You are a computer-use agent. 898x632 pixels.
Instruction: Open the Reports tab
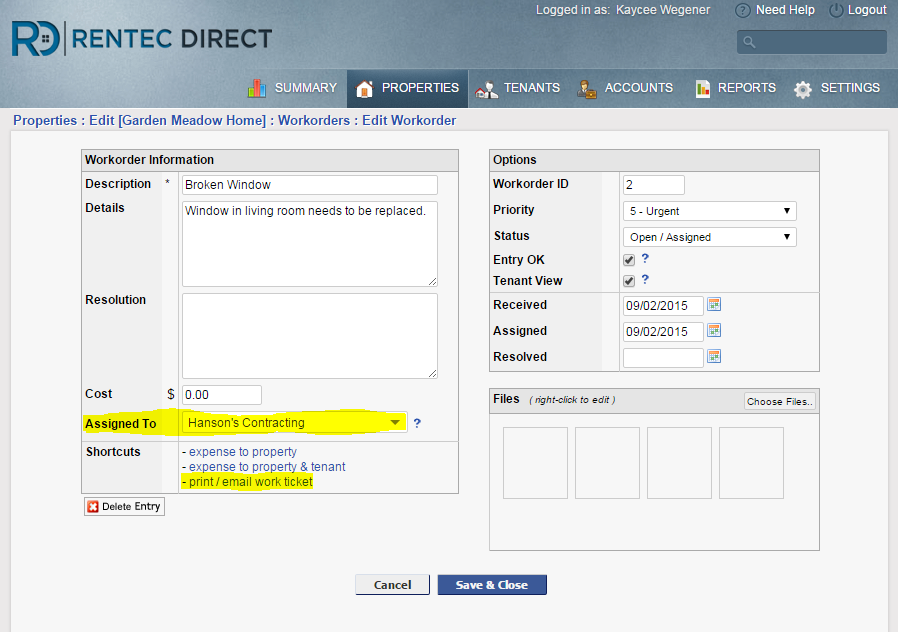click(x=735, y=88)
